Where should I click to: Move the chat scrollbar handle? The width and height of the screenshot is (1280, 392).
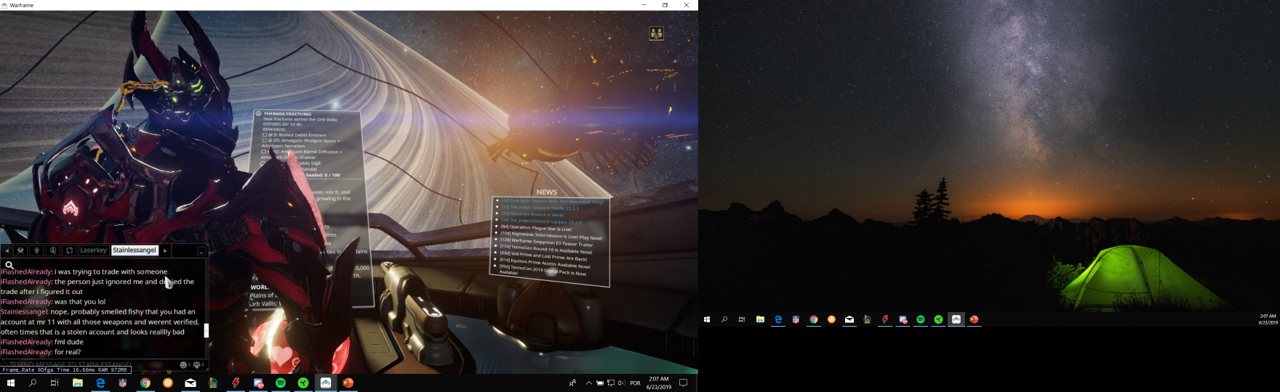(206, 331)
